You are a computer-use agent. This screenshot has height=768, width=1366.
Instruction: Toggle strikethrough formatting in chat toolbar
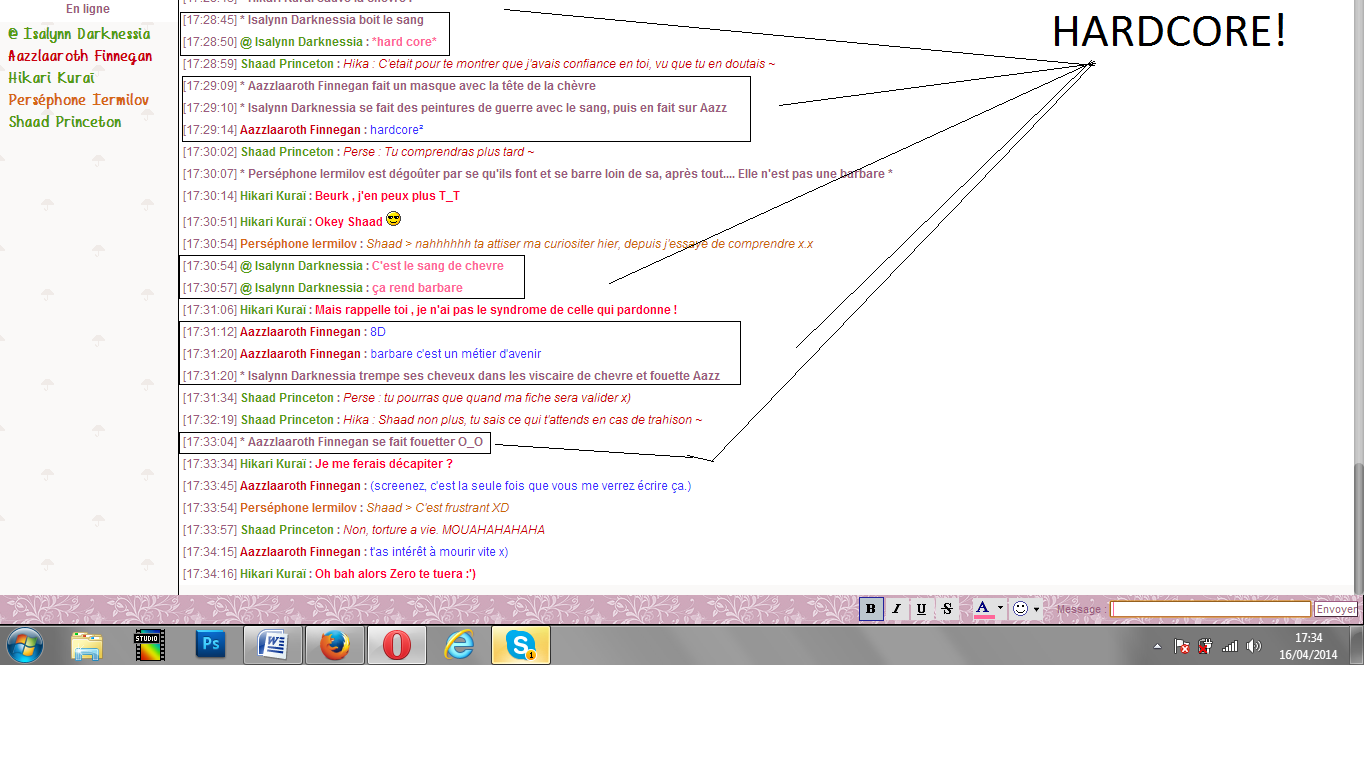pyautogui.click(x=947, y=609)
